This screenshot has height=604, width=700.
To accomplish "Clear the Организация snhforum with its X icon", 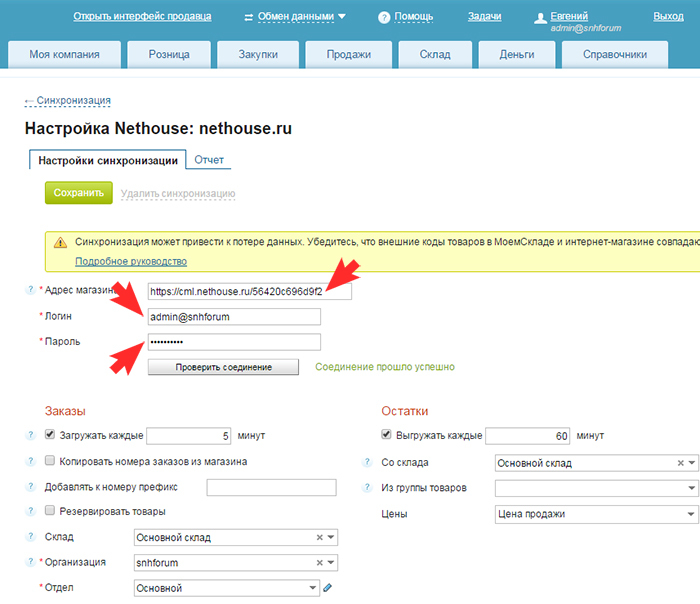I will pyautogui.click(x=320, y=563).
